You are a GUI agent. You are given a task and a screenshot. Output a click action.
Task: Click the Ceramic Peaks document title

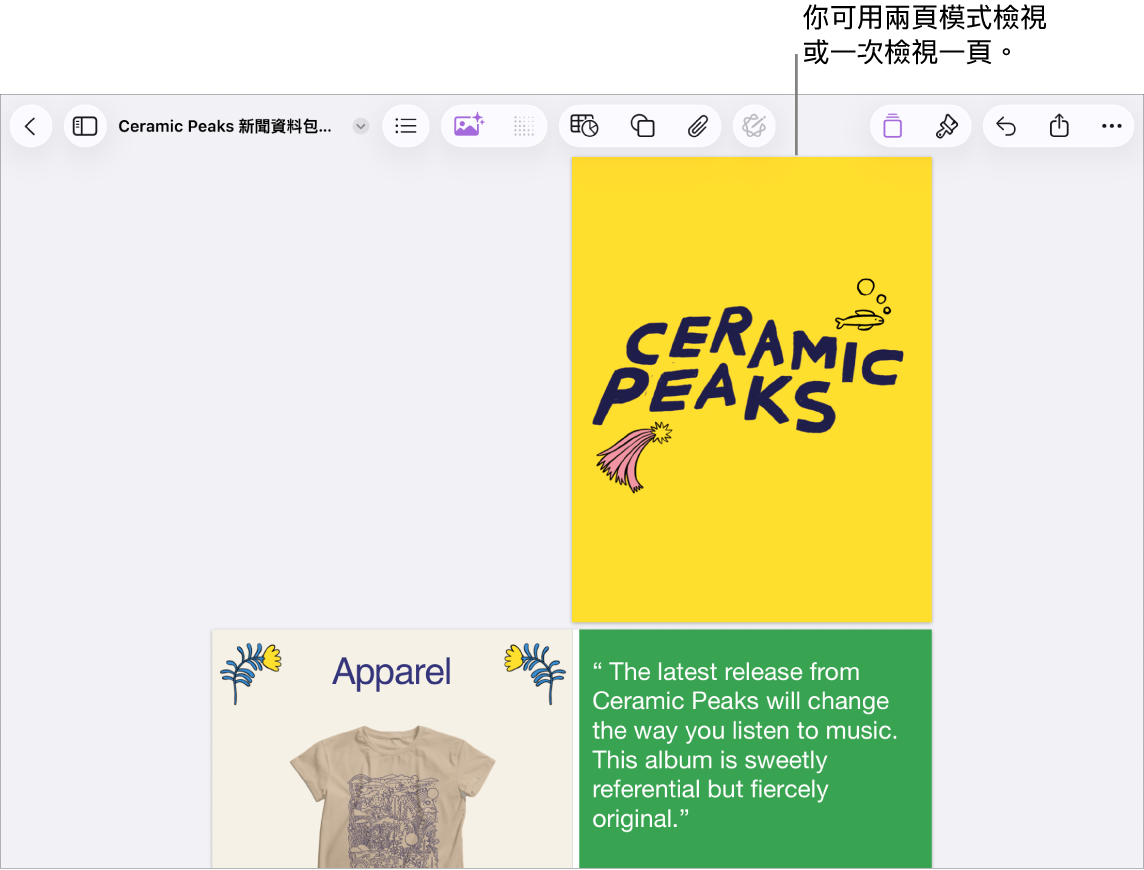click(x=225, y=126)
